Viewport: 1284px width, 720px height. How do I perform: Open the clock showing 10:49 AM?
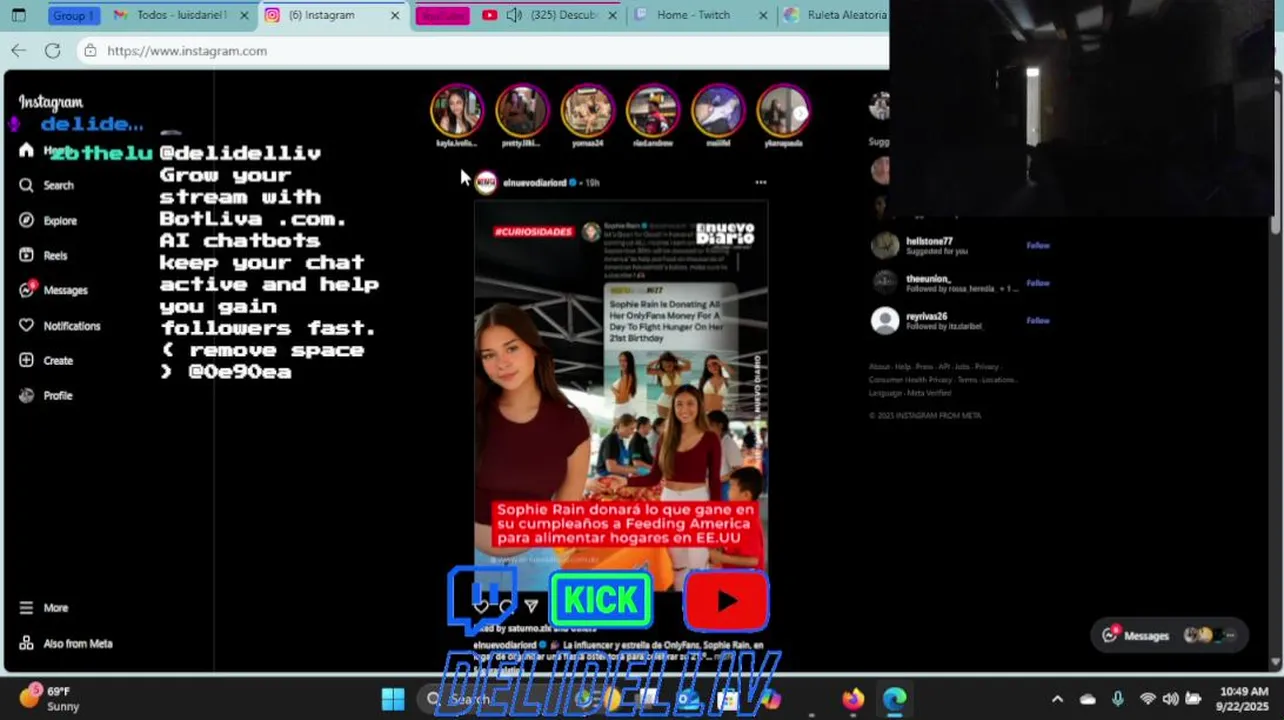tap(1244, 698)
